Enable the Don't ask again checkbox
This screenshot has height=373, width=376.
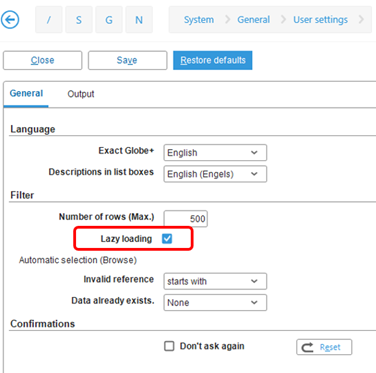(x=169, y=346)
